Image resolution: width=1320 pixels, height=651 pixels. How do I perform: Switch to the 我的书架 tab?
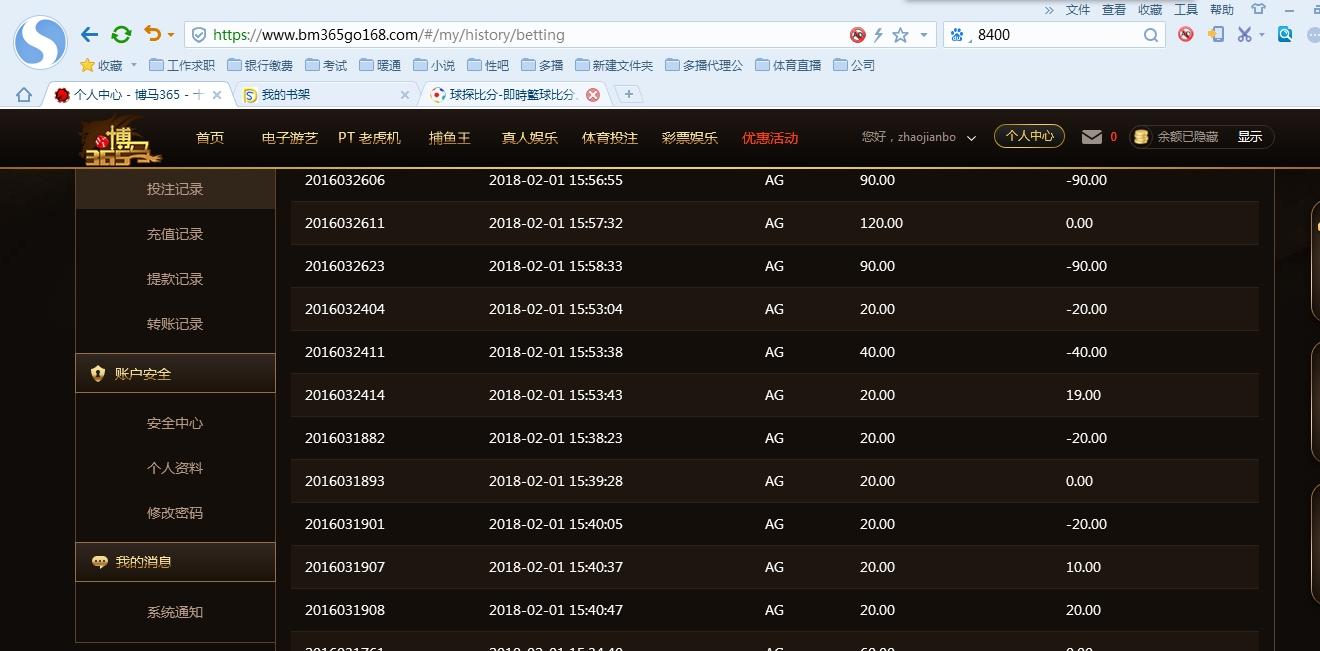pos(283,96)
